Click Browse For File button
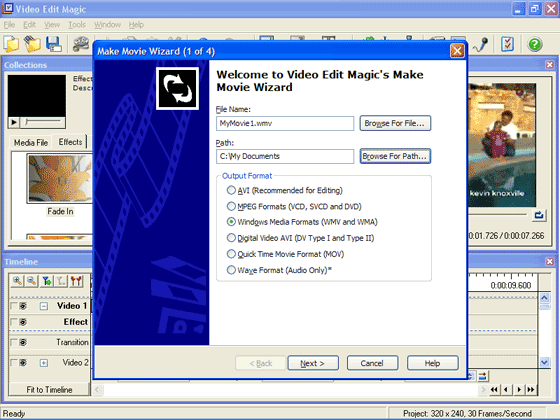The height and width of the screenshot is (420, 560). 395,123
